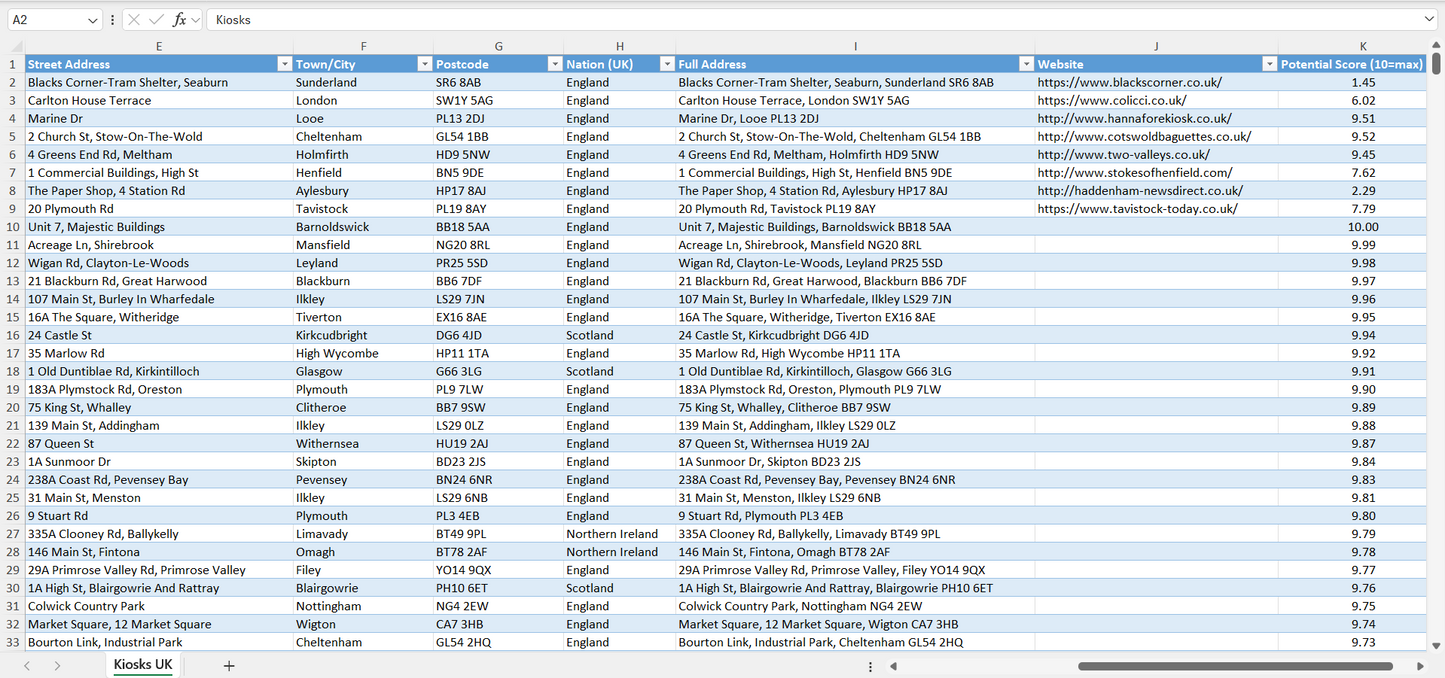Click inside the Name Box showing A2
Viewport: 1445px width, 678px height.
pyautogui.click(x=42, y=19)
